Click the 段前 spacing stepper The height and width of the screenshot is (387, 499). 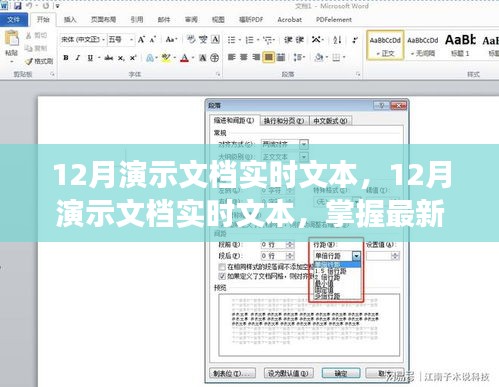(290, 245)
